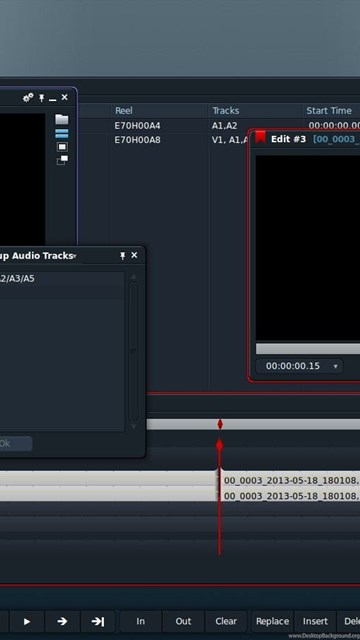
Task: Click the single-tile view icon in the viewer sidebar
Action: click(x=62, y=147)
